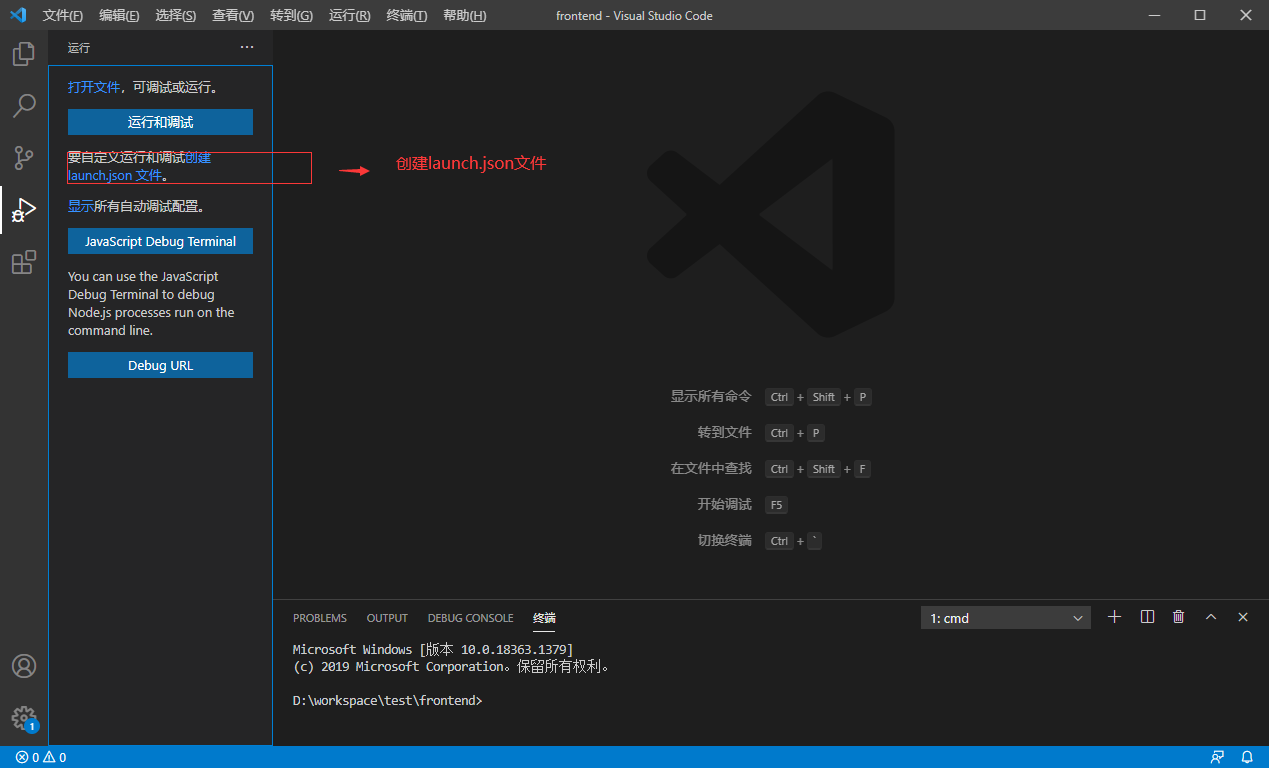Viewport: 1269px width, 768px height.
Task: Click the '(c) 2019 Microsoft Corporation' terminal line
Action: (451, 667)
